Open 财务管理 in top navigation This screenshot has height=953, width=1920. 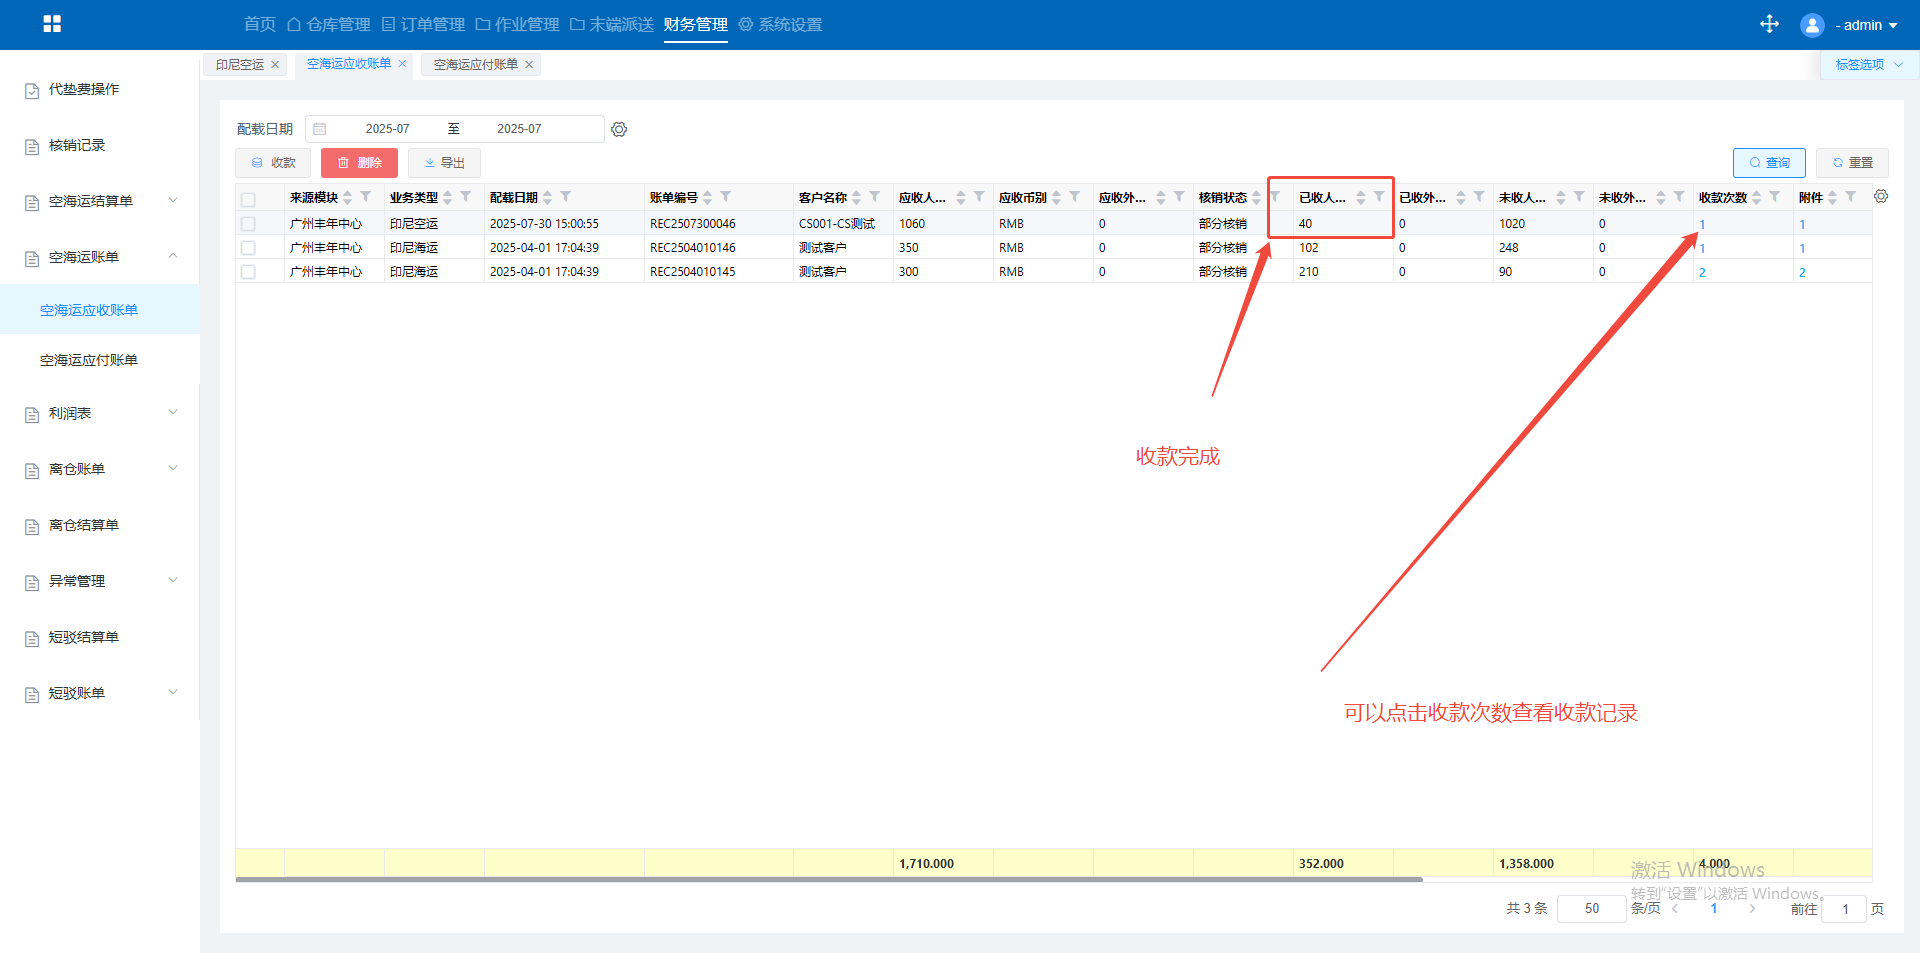point(695,24)
